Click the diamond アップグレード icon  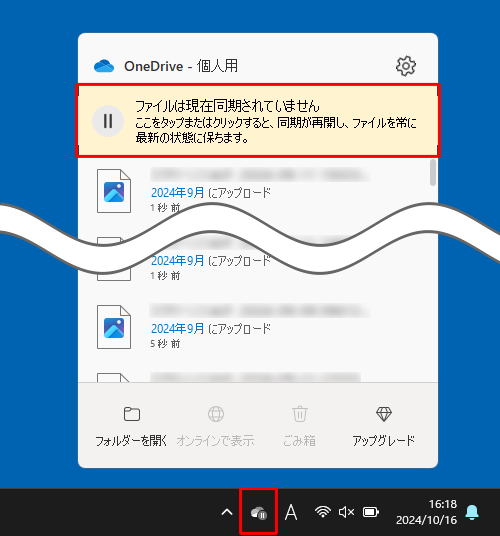383,414
